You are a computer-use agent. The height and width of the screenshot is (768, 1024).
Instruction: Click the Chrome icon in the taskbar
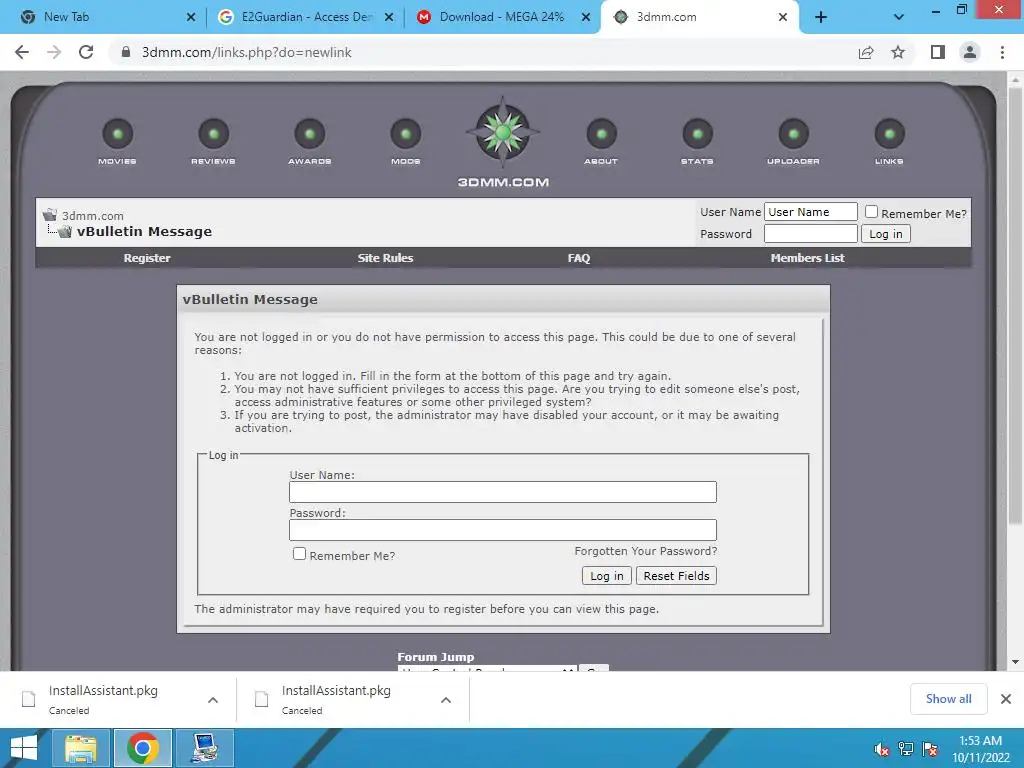coord(143,748)
